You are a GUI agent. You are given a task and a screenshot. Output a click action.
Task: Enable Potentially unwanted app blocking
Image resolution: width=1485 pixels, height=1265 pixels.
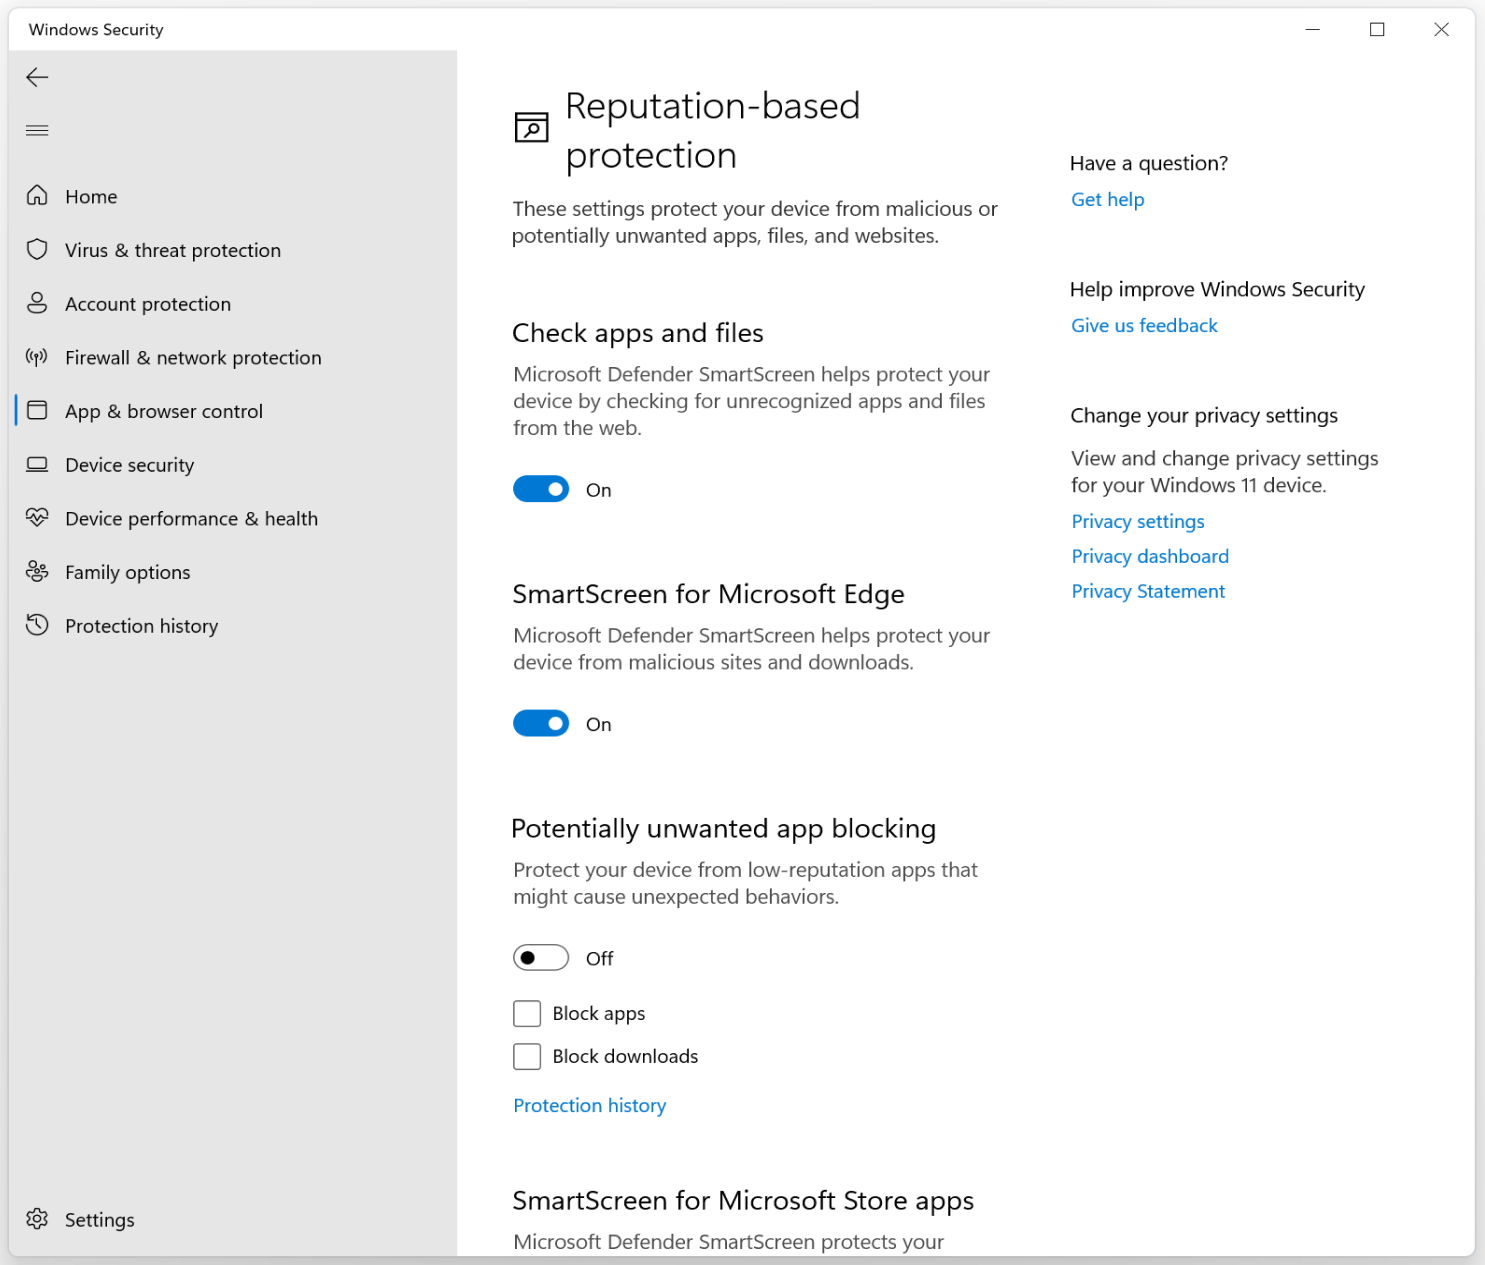pos(541,957)
